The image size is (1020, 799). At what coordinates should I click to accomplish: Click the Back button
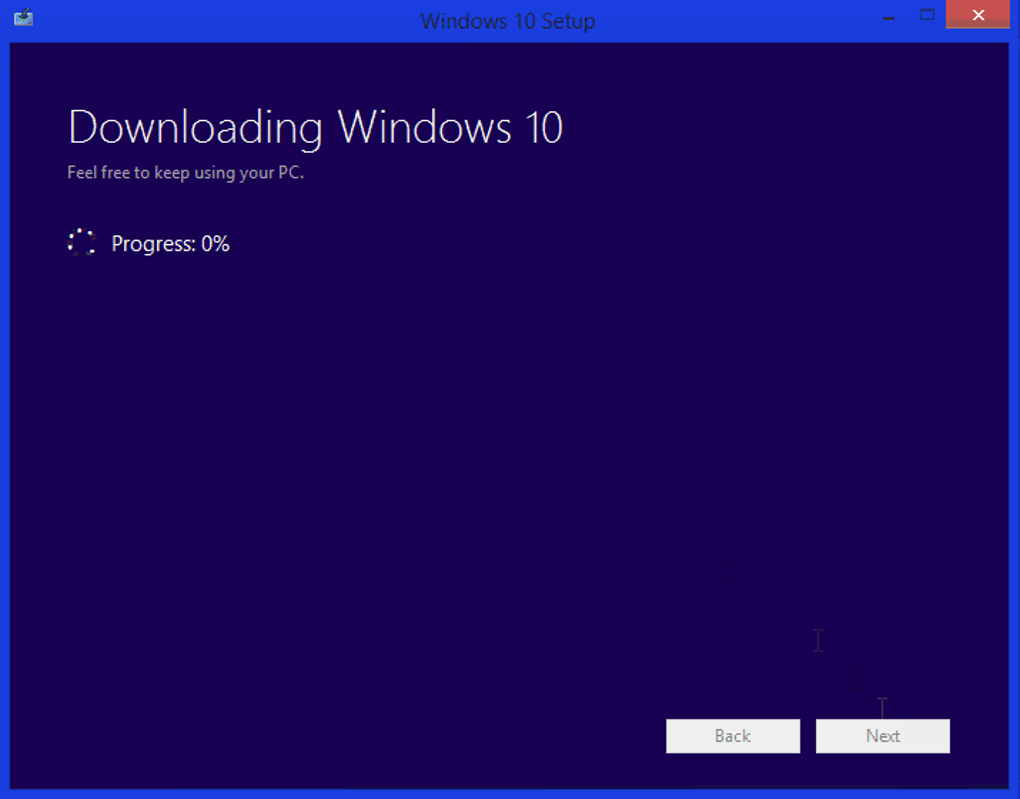tap(732, 736)
